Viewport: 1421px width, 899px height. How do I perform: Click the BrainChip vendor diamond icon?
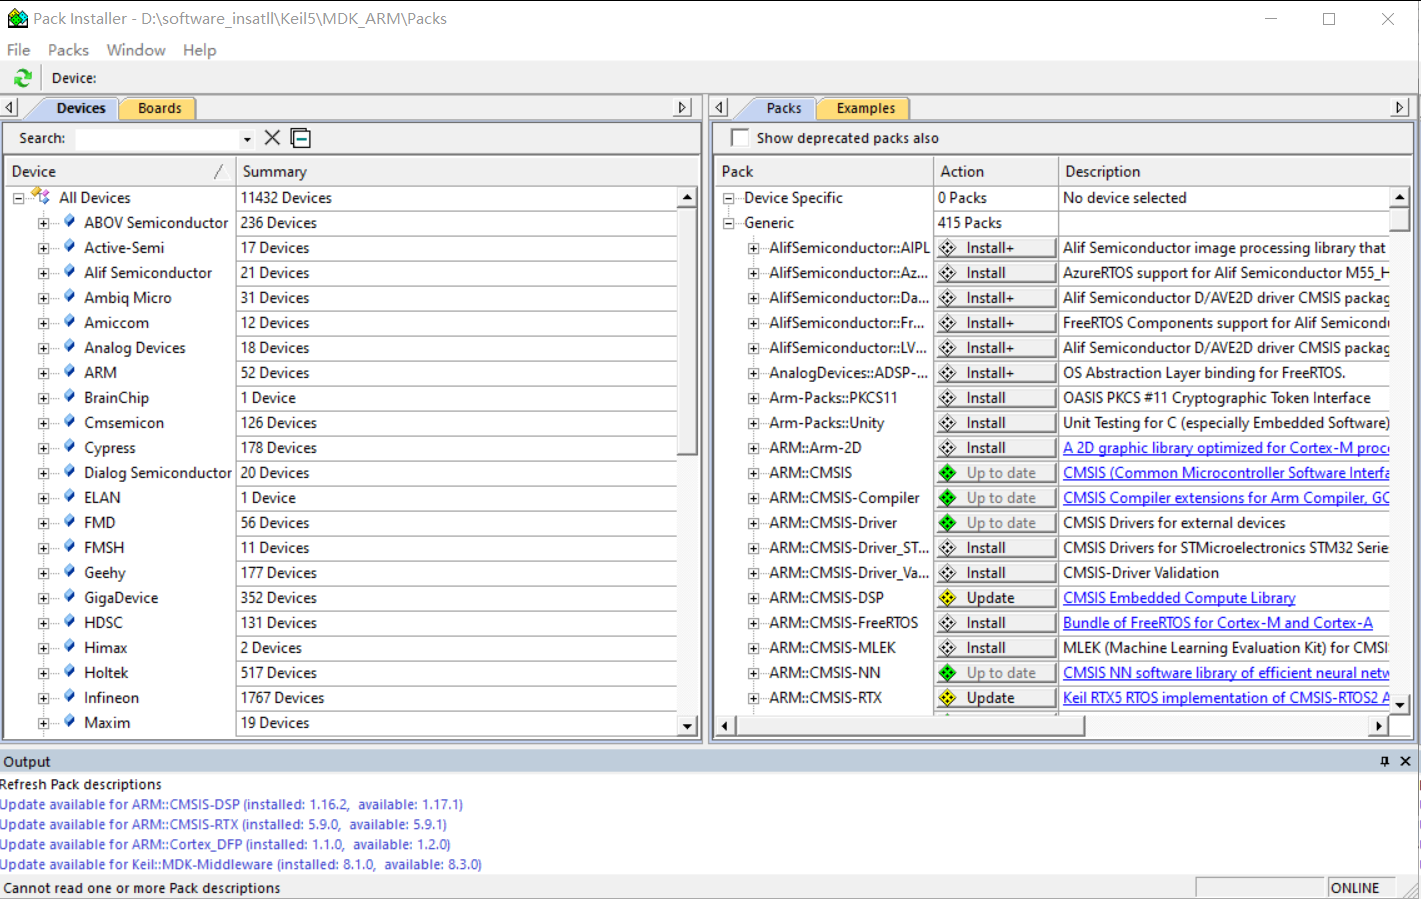click(x=69, y=396)
